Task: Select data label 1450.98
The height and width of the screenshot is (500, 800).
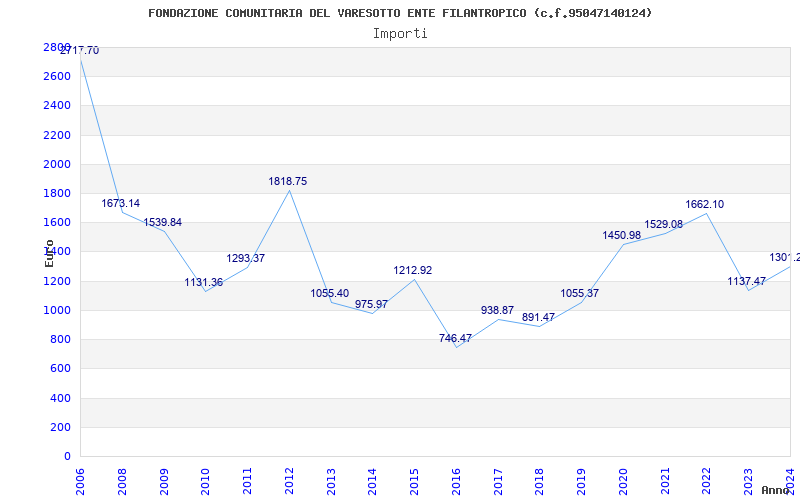Action: 621,235
